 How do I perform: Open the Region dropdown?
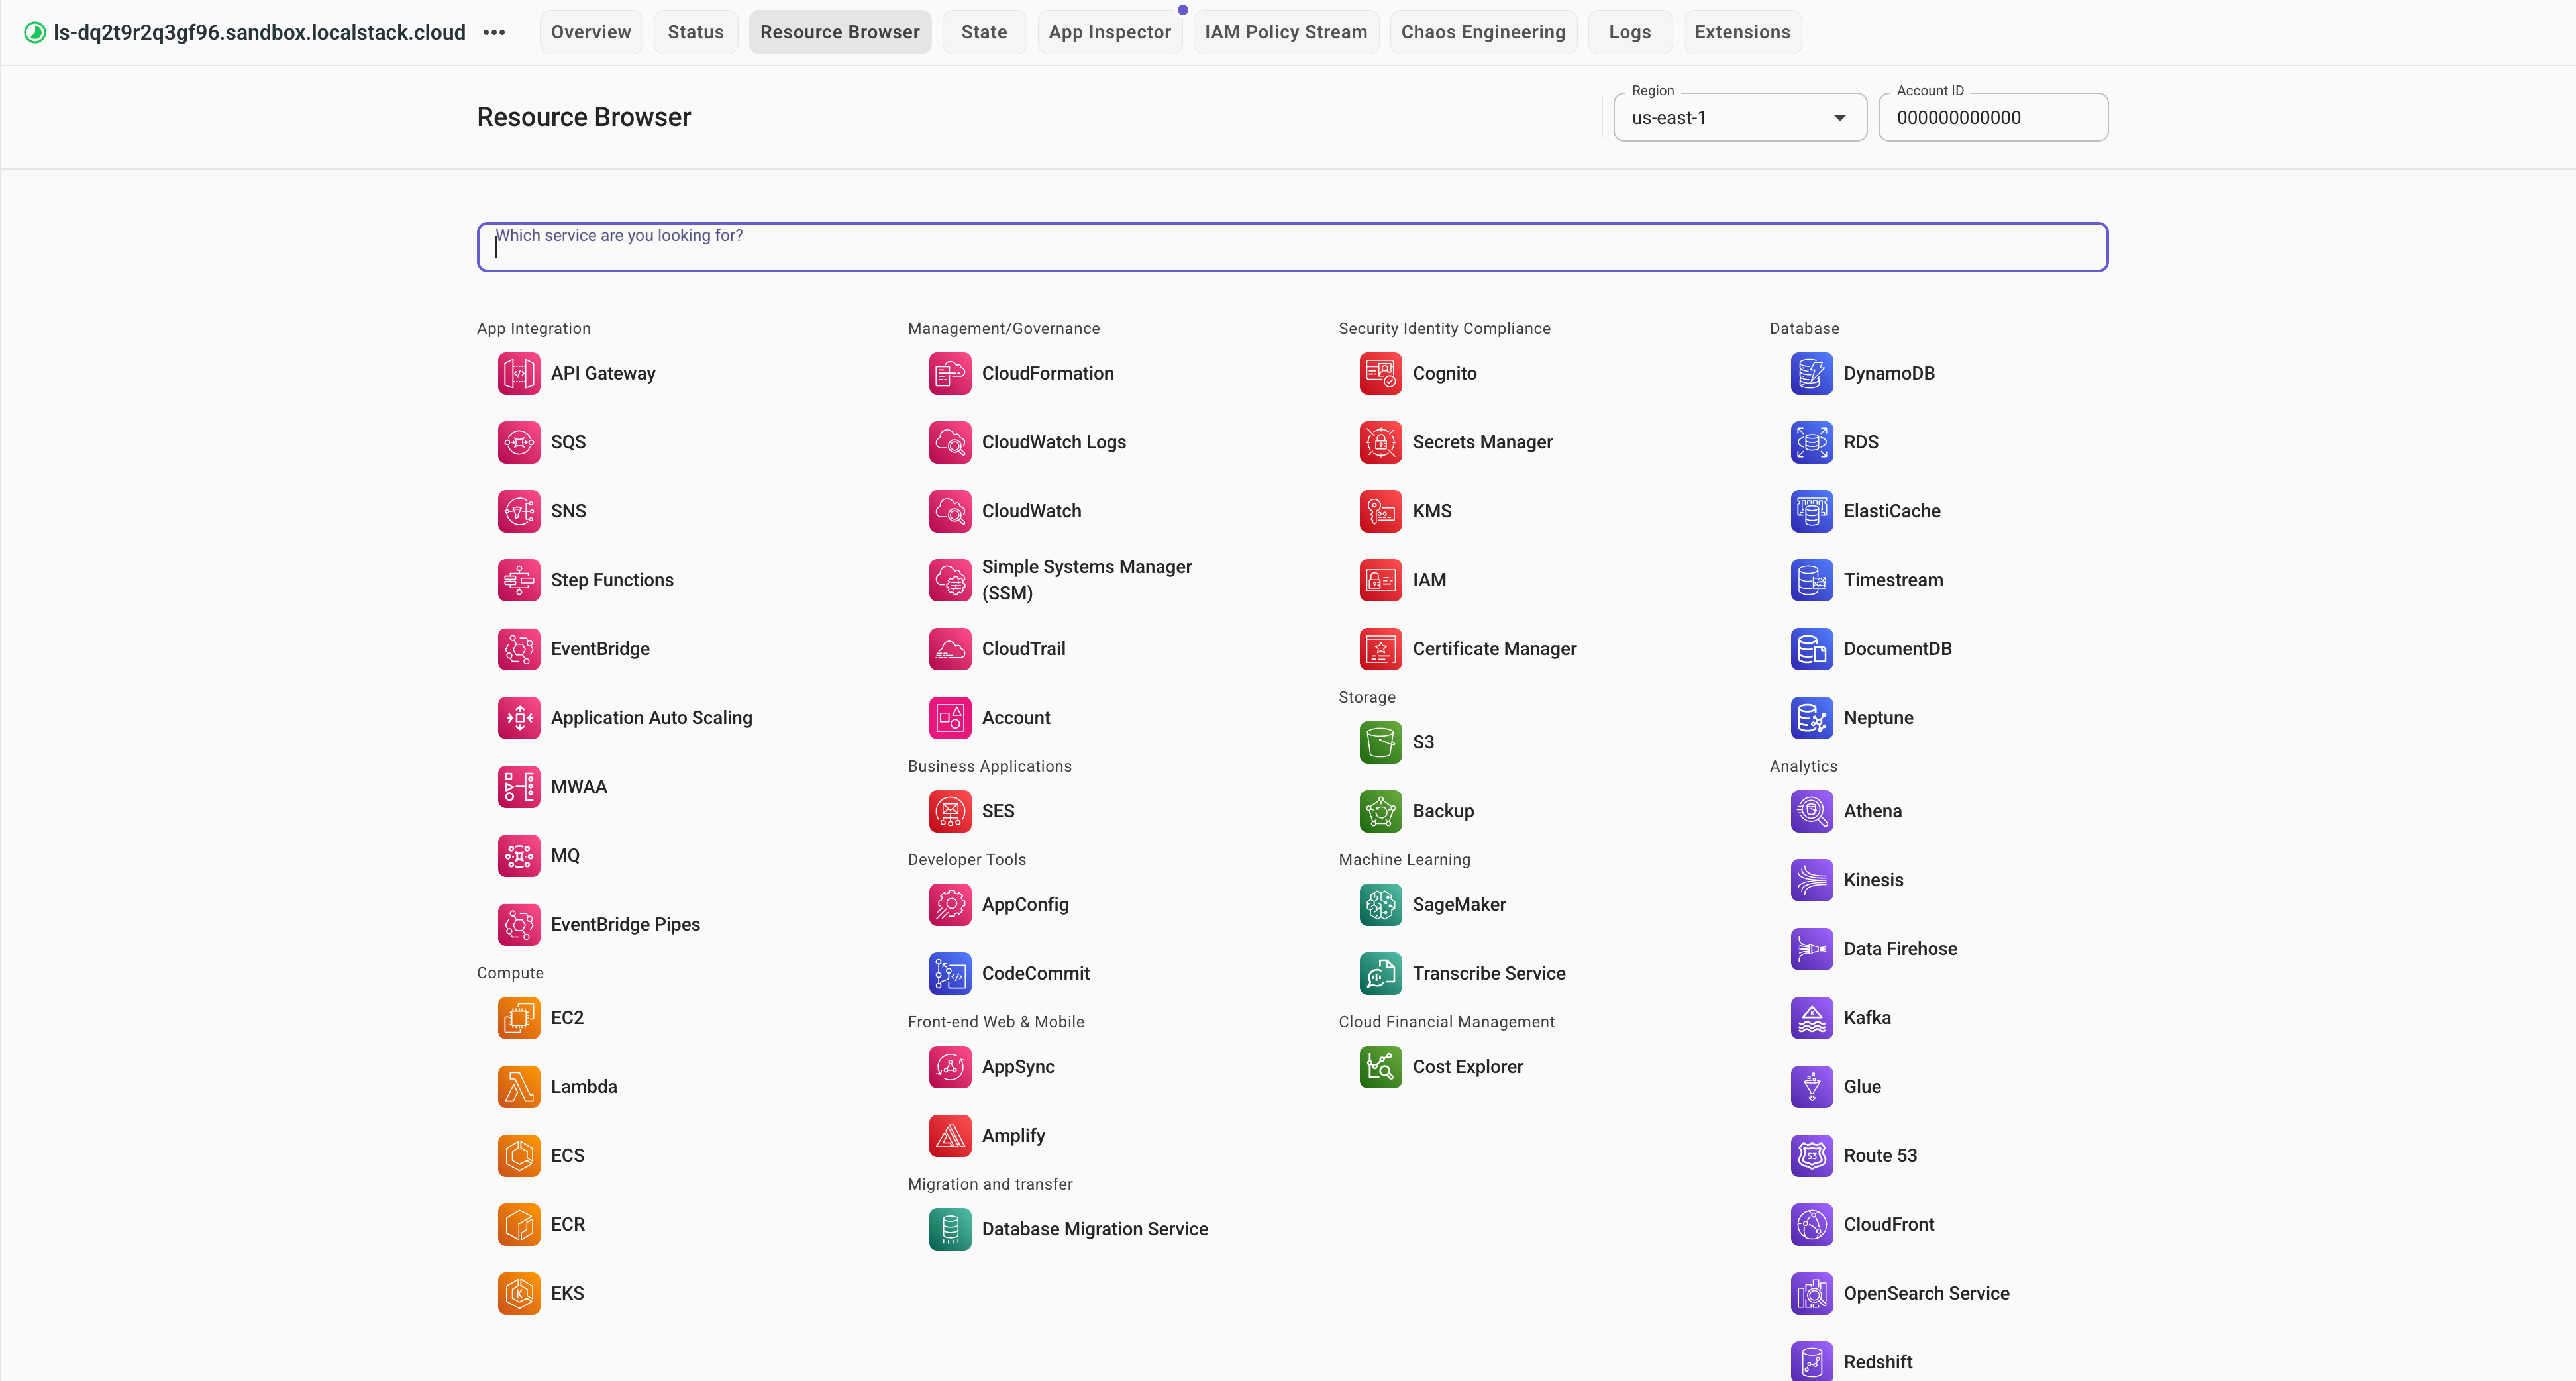[x=1740, y=118]
